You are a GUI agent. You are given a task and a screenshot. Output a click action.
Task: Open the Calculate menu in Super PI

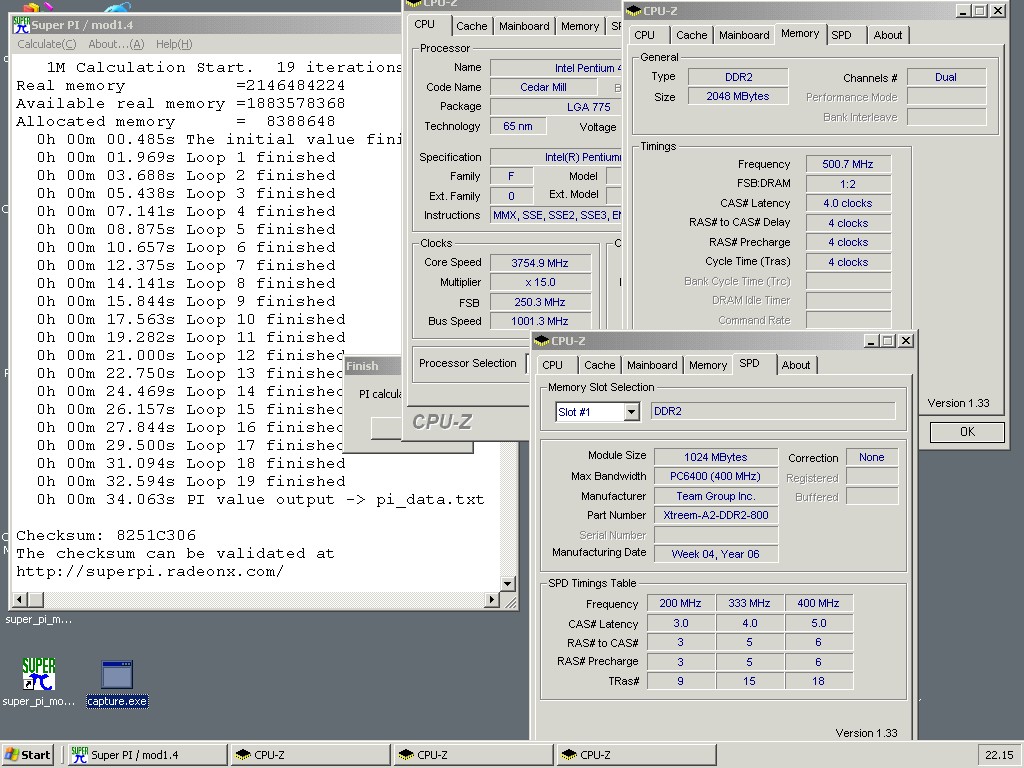click(x=46, y=44)
